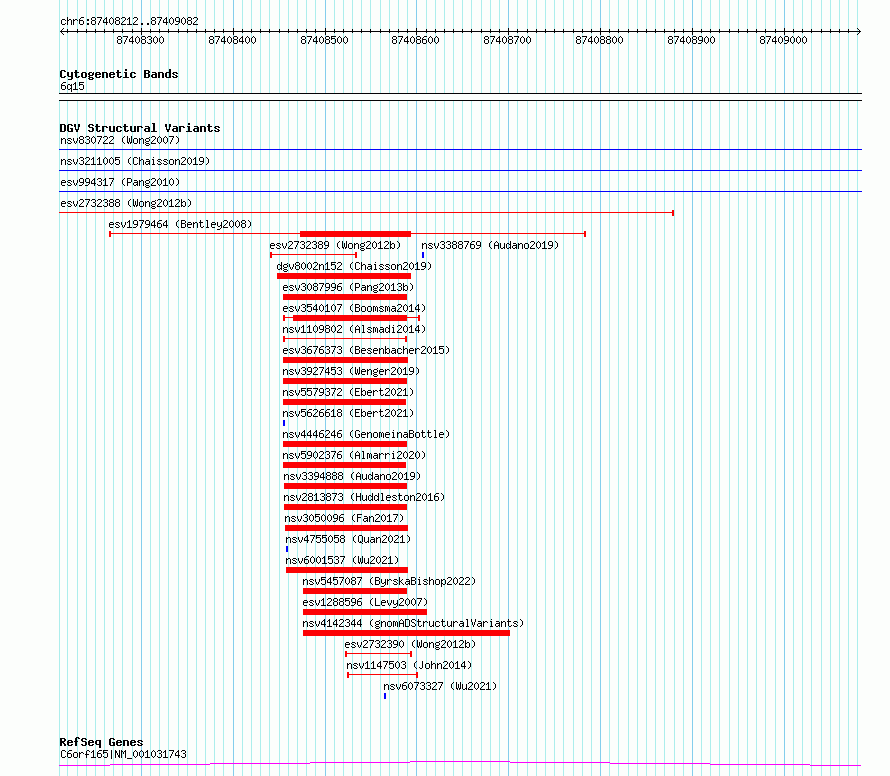
Task: Open esv2732389 (Wong2012b) variant
Action: [x=335, y=245]
